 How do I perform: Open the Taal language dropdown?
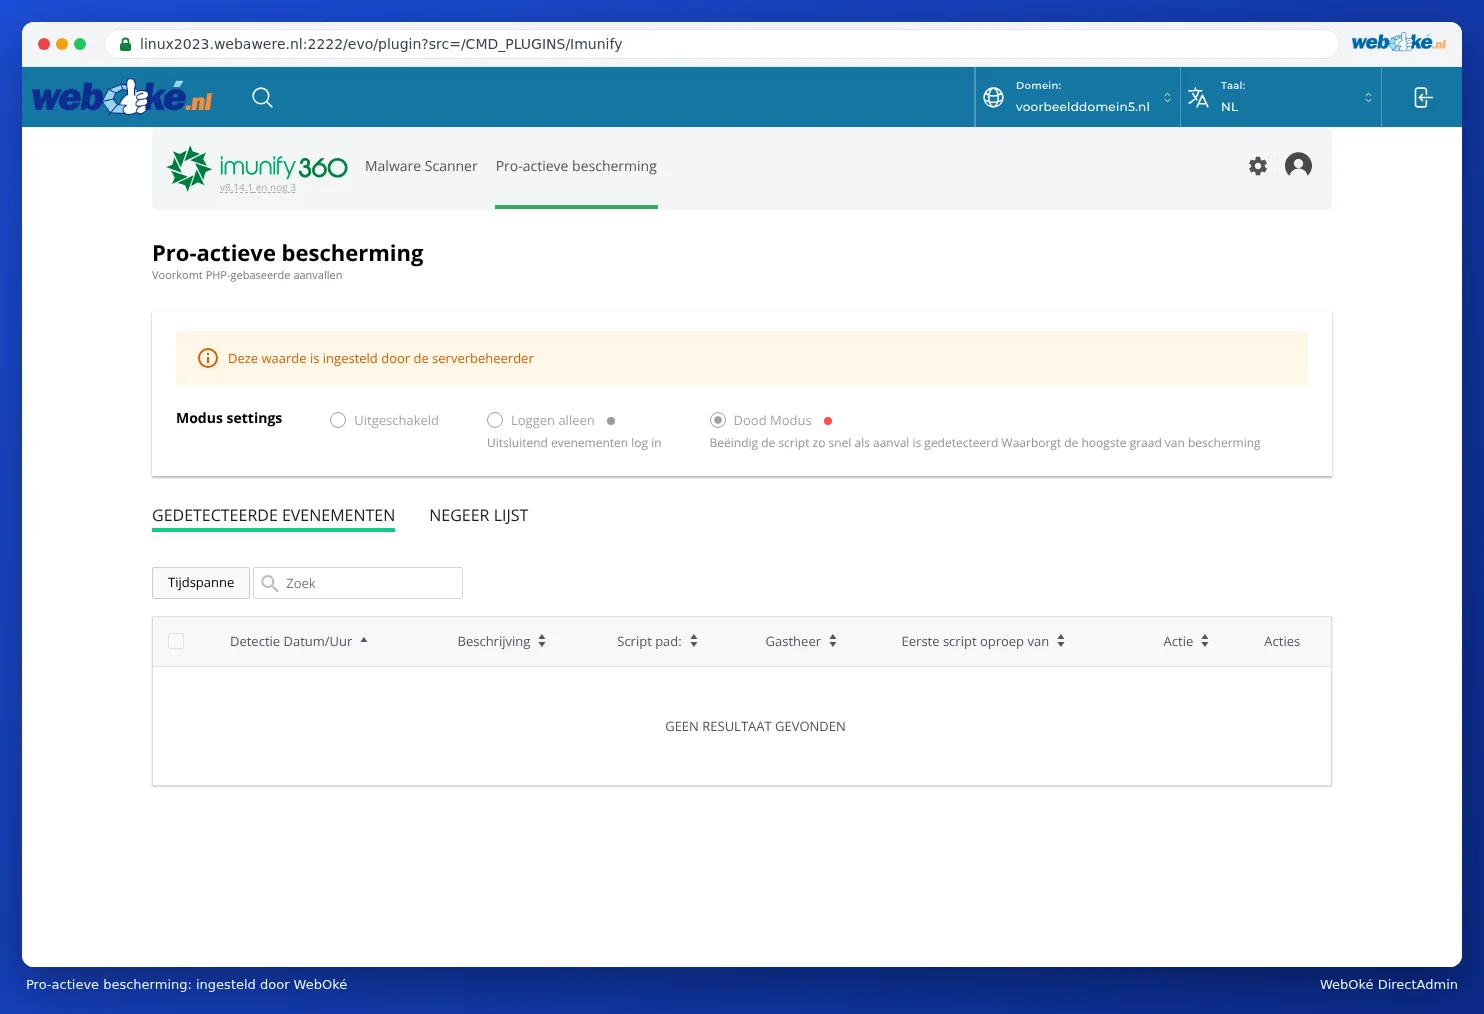click(1281, 97)
